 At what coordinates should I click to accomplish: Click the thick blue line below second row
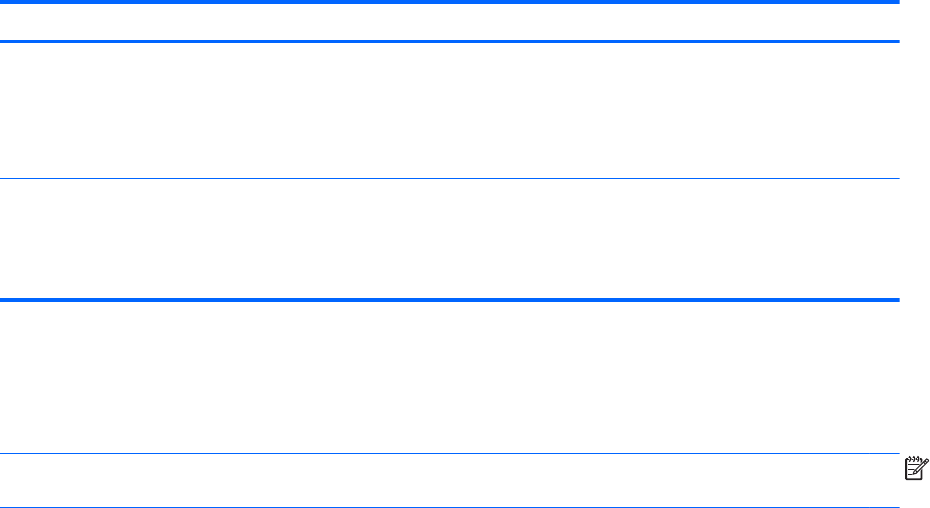point(450,300)
